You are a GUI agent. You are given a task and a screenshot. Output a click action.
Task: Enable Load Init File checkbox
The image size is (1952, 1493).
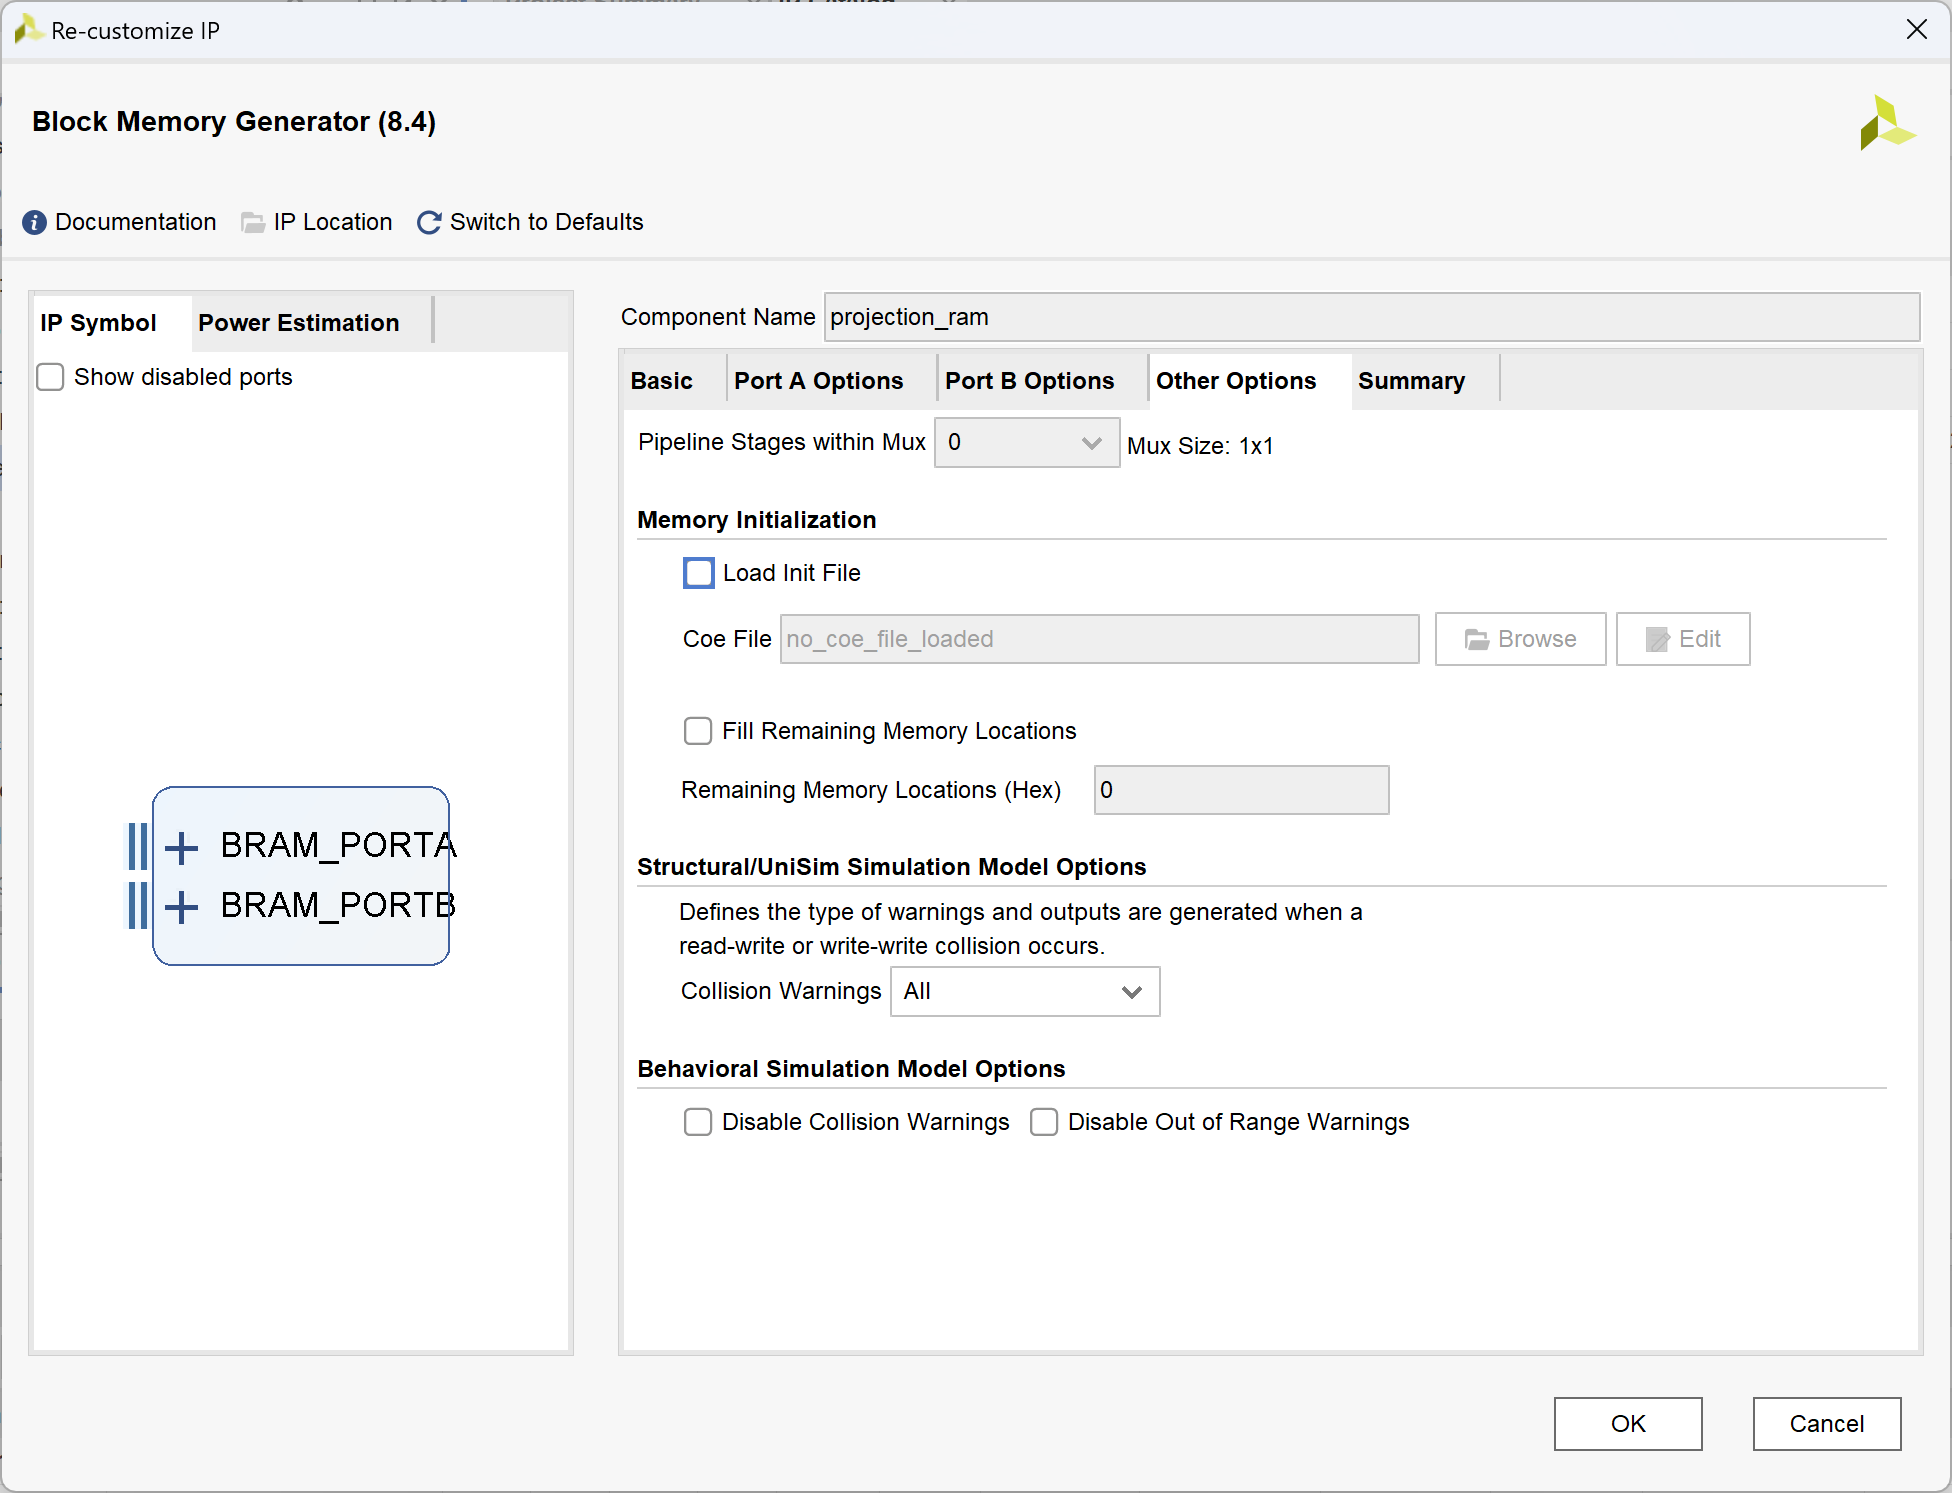coord(698,573)
